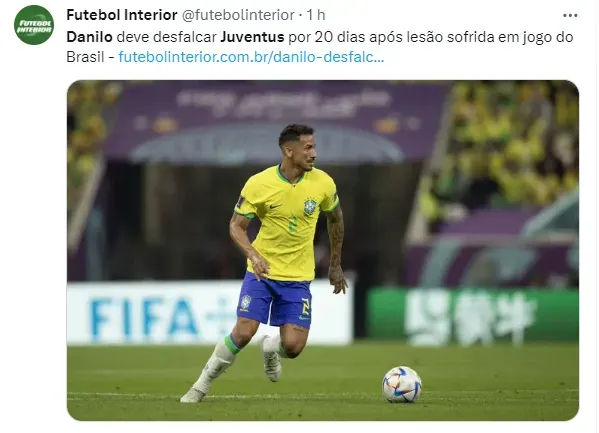Screen dimensions: 599x433
Task: Click the @futebolinterior handle
Action: coord(238,15)
